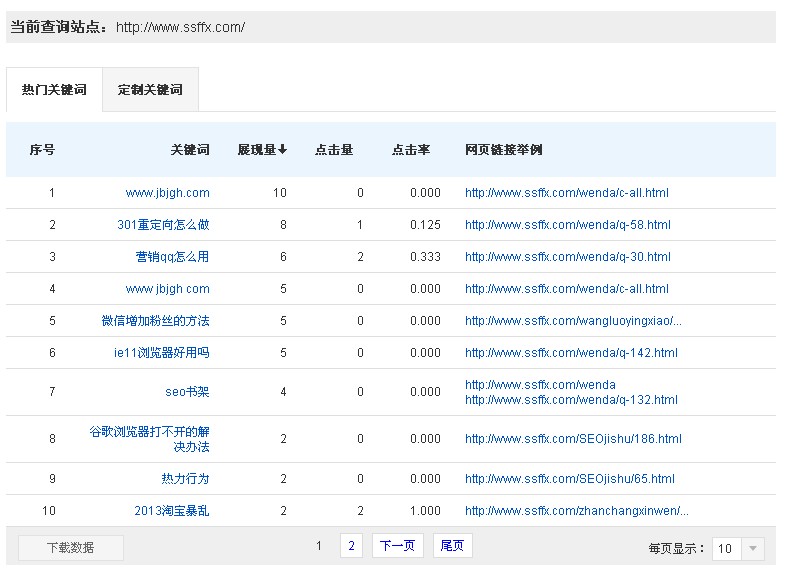Screen dimensions: 797x584
Task: Click the 网页链接举例 column header
Action: point(504,149)
